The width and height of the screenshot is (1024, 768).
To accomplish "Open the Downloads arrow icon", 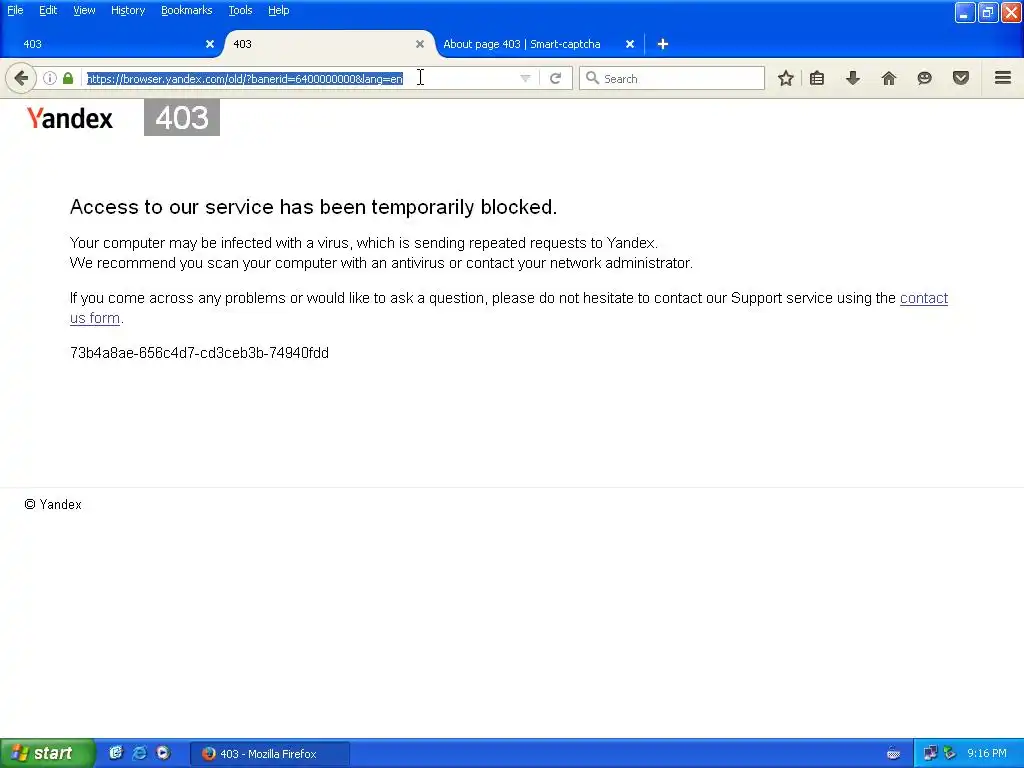I will click(x=853, y=78).
